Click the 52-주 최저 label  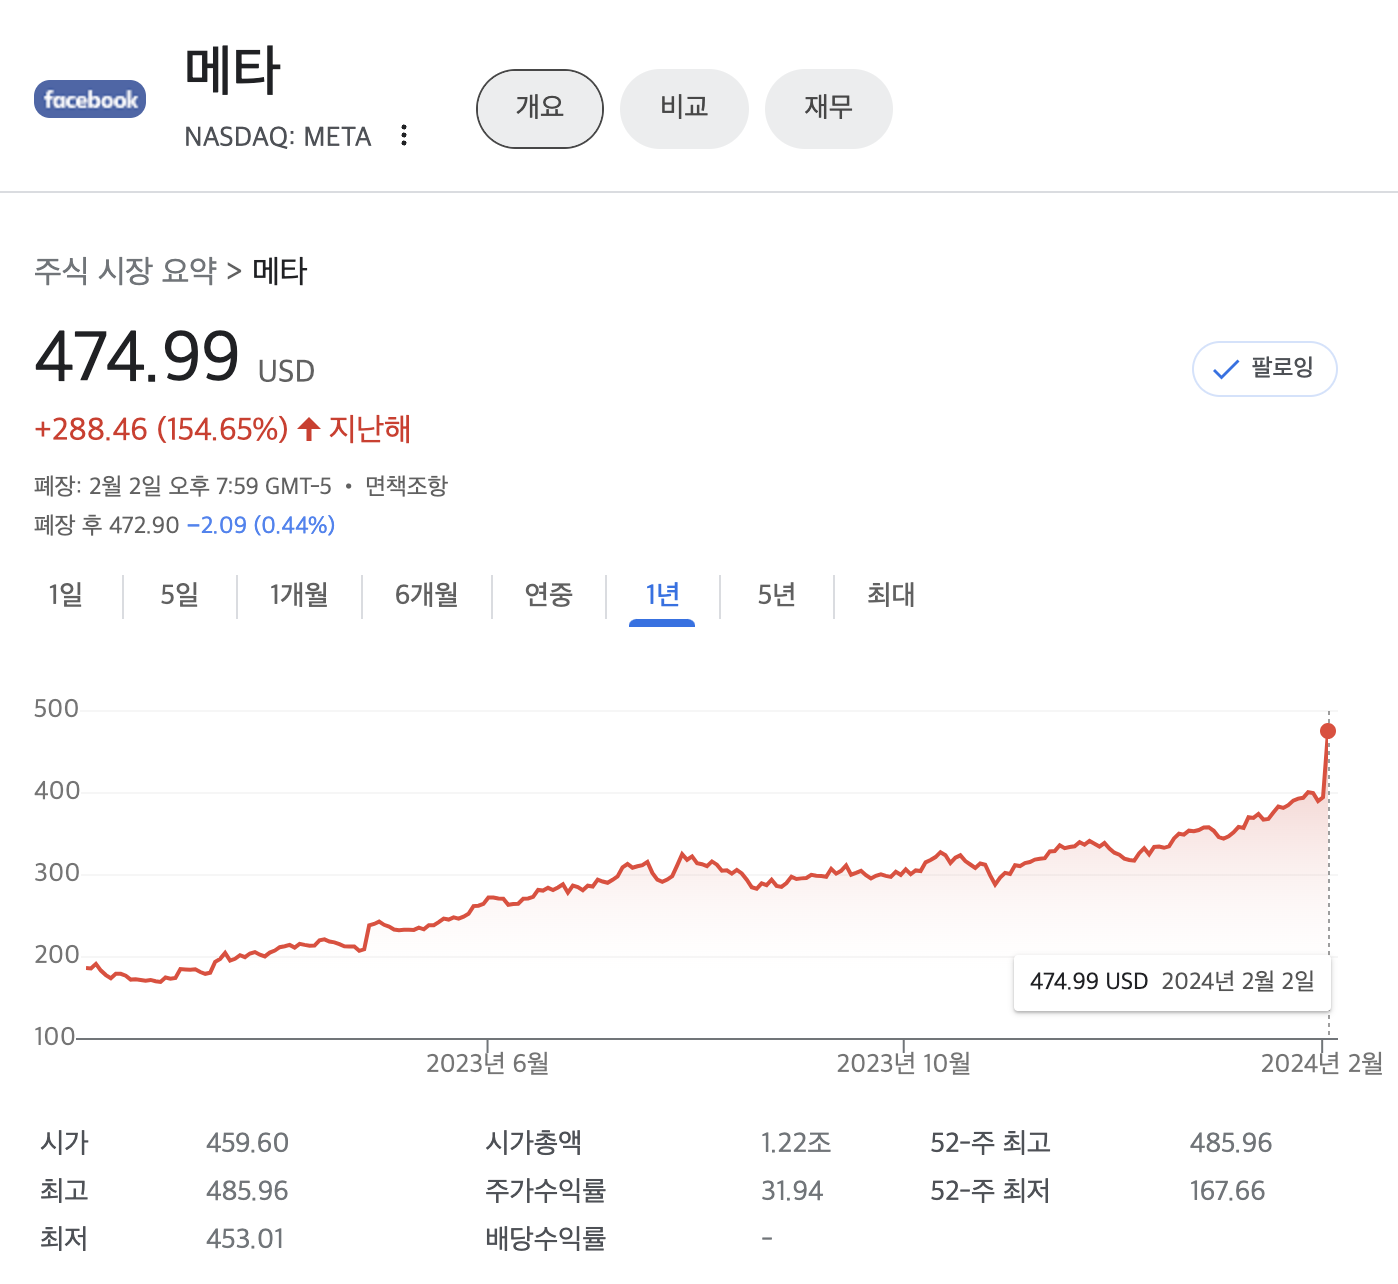[990, 1191]
